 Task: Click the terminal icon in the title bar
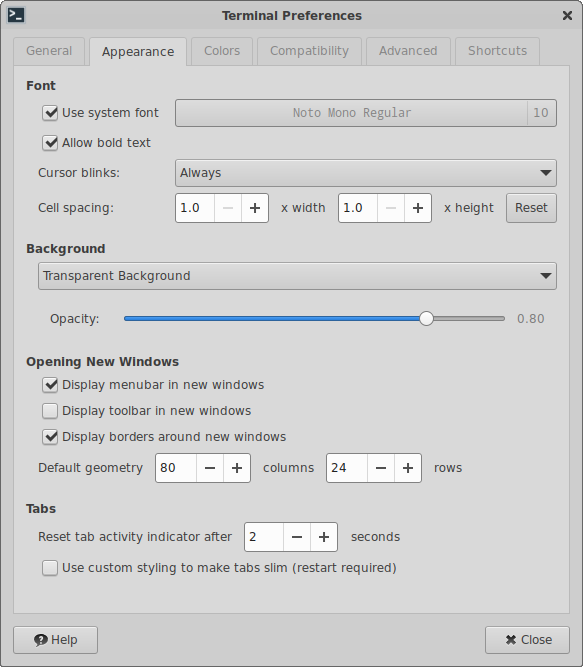[16, 15]
